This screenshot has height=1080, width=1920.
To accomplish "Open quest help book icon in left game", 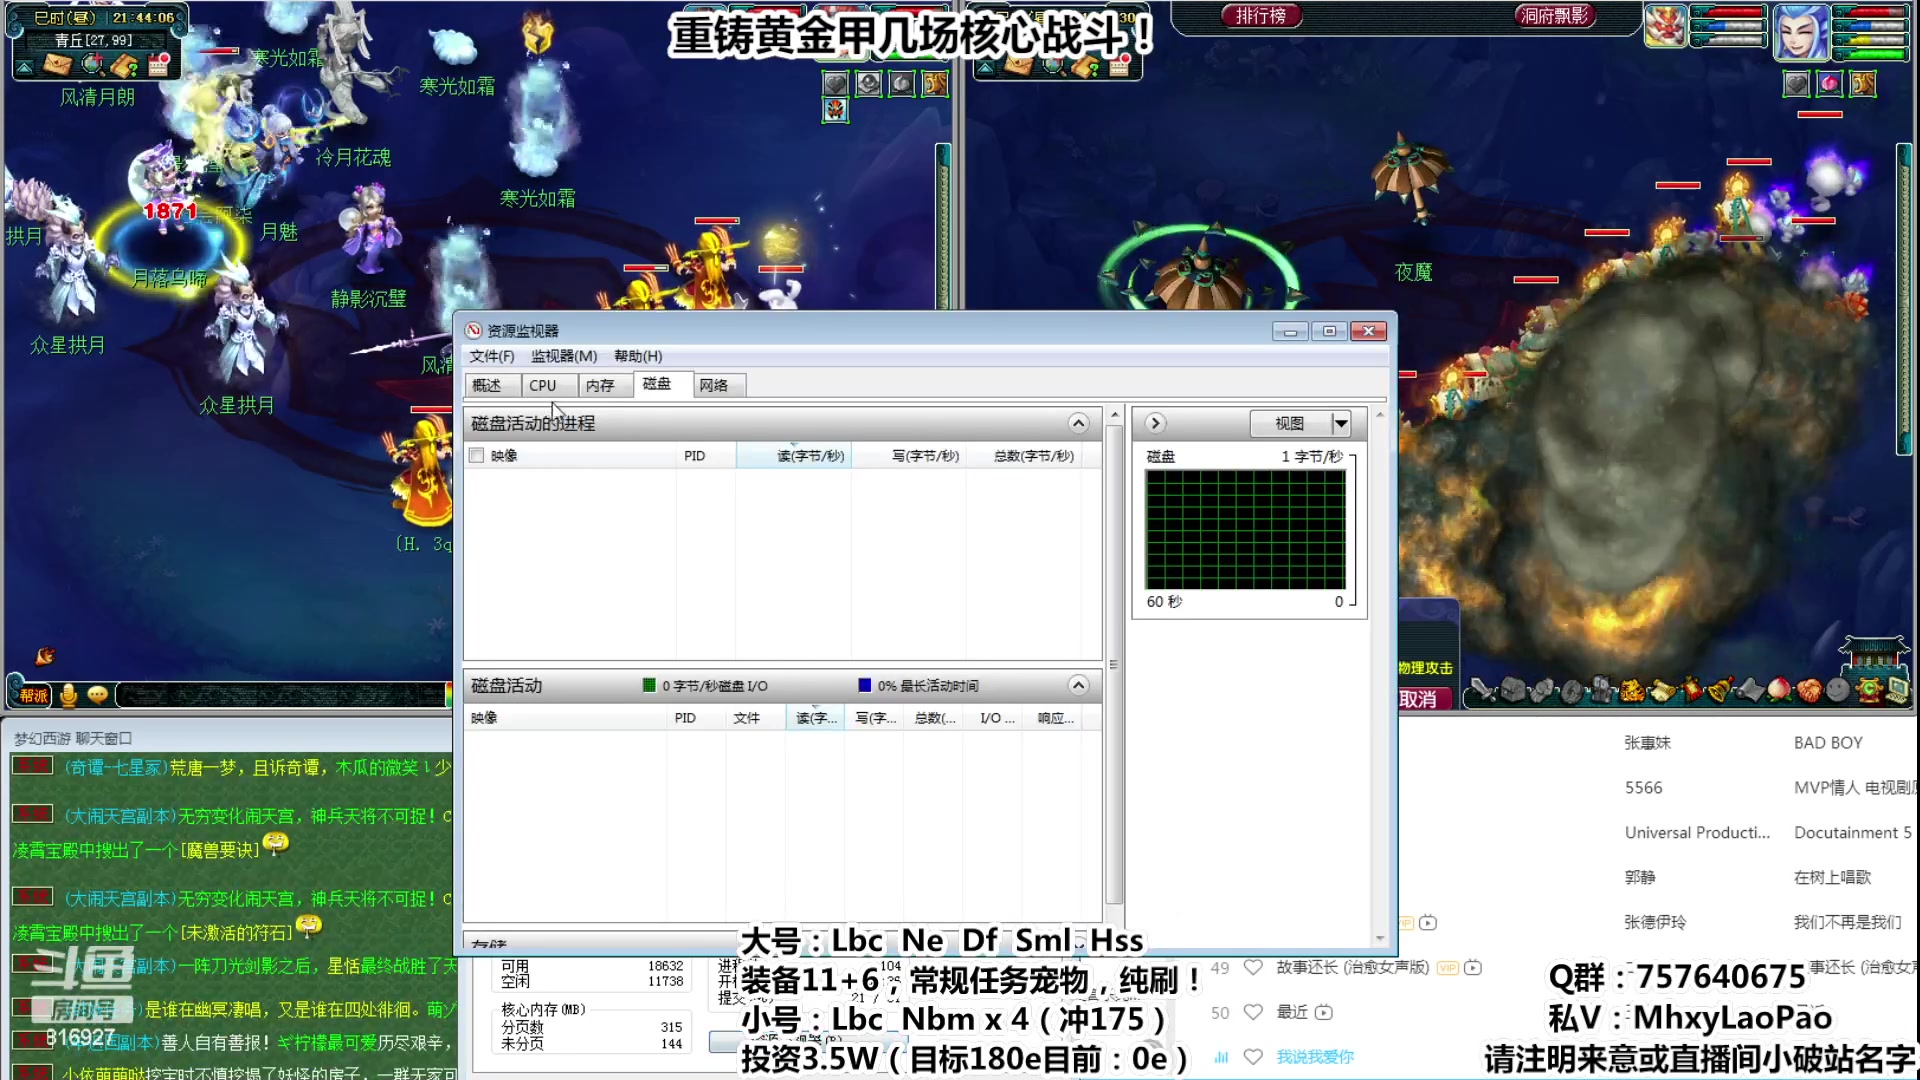I will point(125,66).
